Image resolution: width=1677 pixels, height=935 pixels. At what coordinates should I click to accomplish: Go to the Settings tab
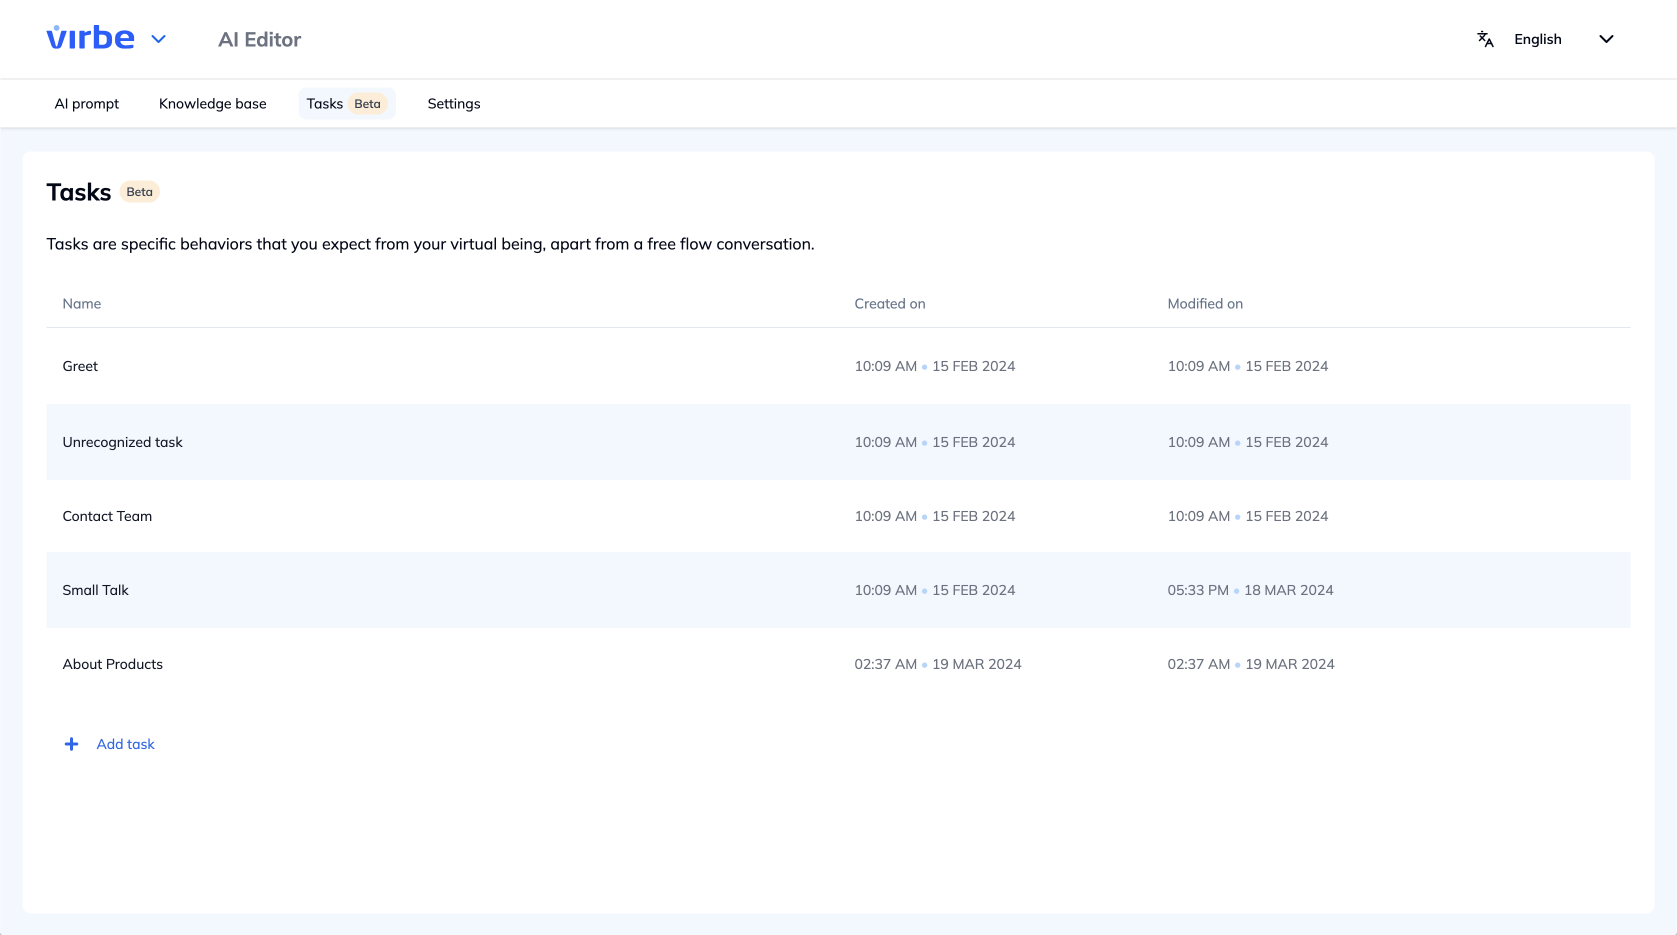point(453,104)
